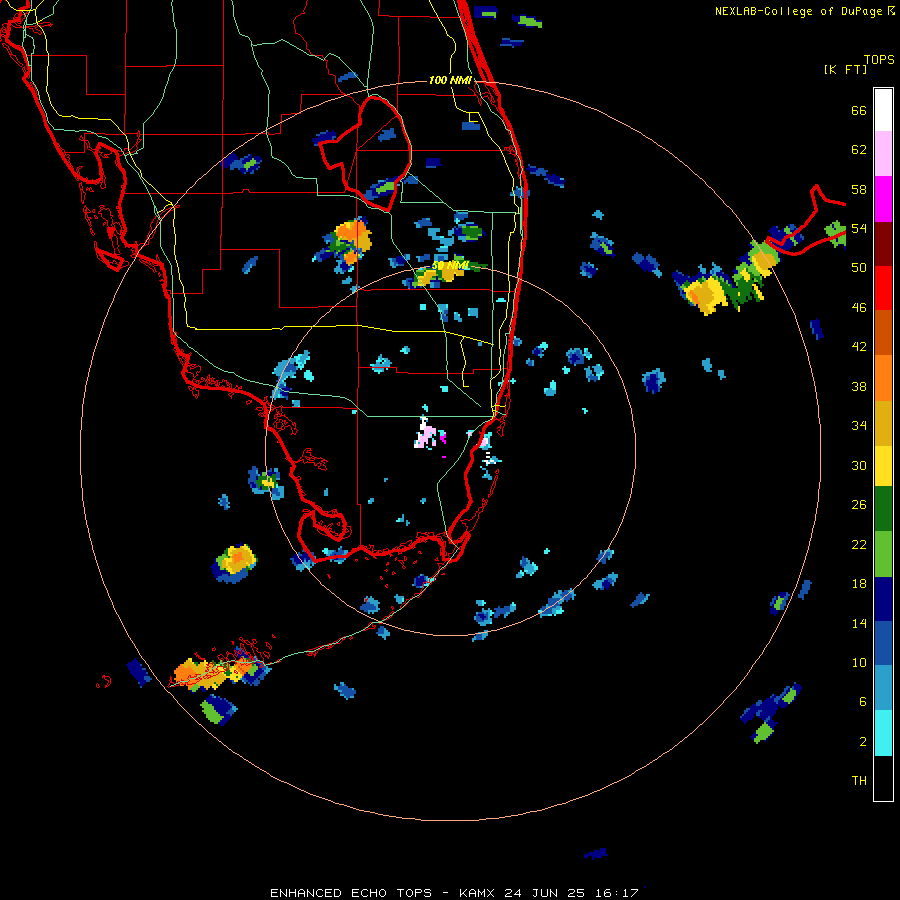Select the 26 legend value
900x900 pixels.
[x=859, y=505]
